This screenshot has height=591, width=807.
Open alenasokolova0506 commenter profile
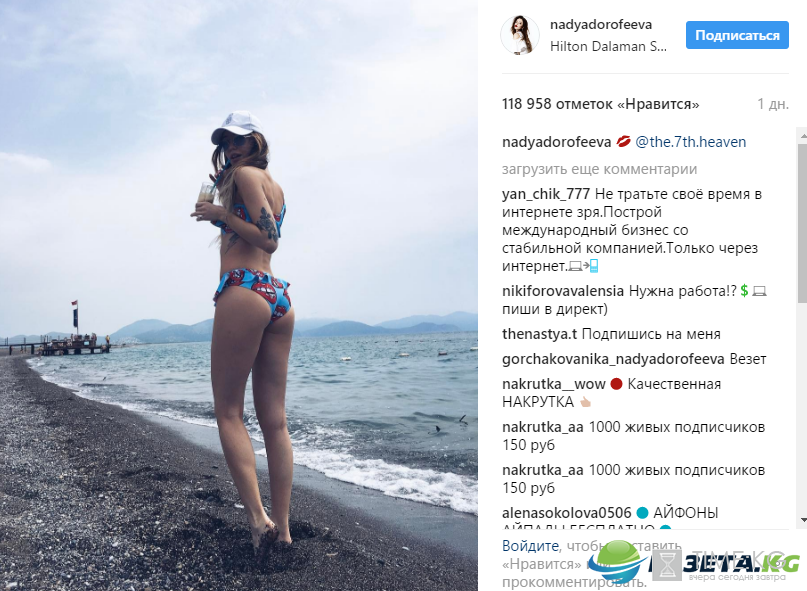[x=567, y=513]
